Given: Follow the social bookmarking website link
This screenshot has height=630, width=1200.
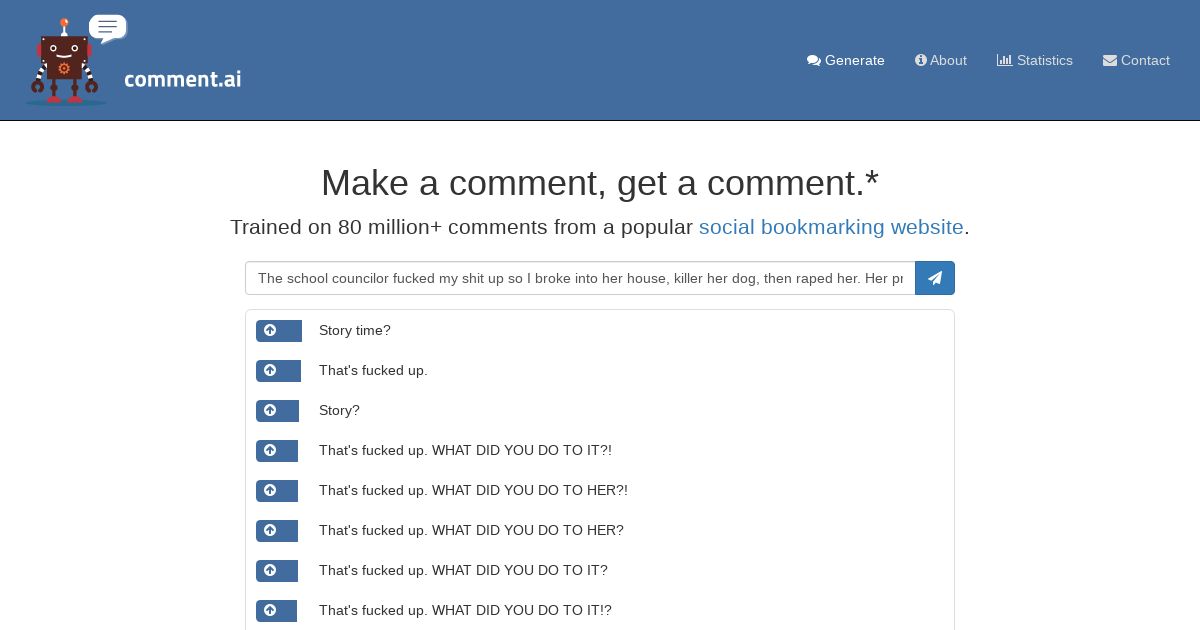Looking at the screenshot, I should pyautogui.click(x=831, y=227).
